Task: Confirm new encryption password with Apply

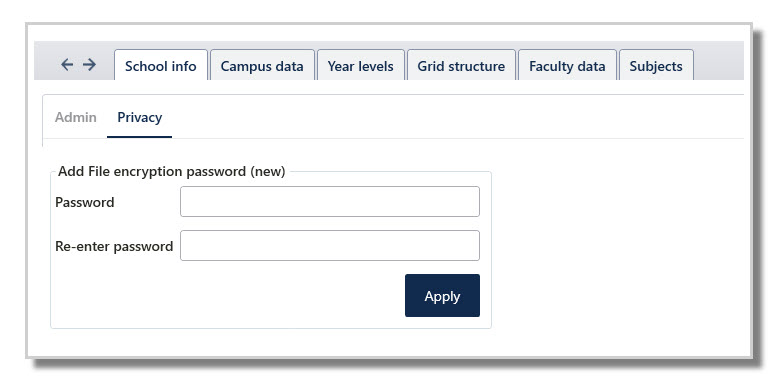Action: pos(442,295)
